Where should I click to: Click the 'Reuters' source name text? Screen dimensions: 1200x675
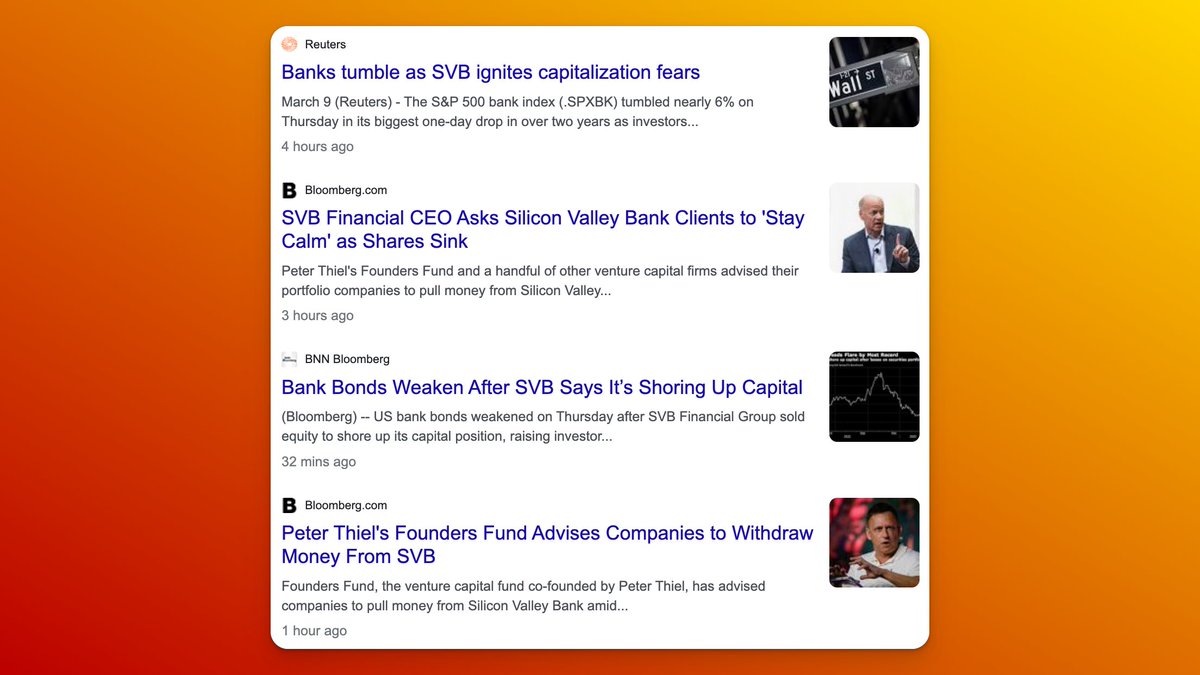pyautogui.click(x=325, y=45)
